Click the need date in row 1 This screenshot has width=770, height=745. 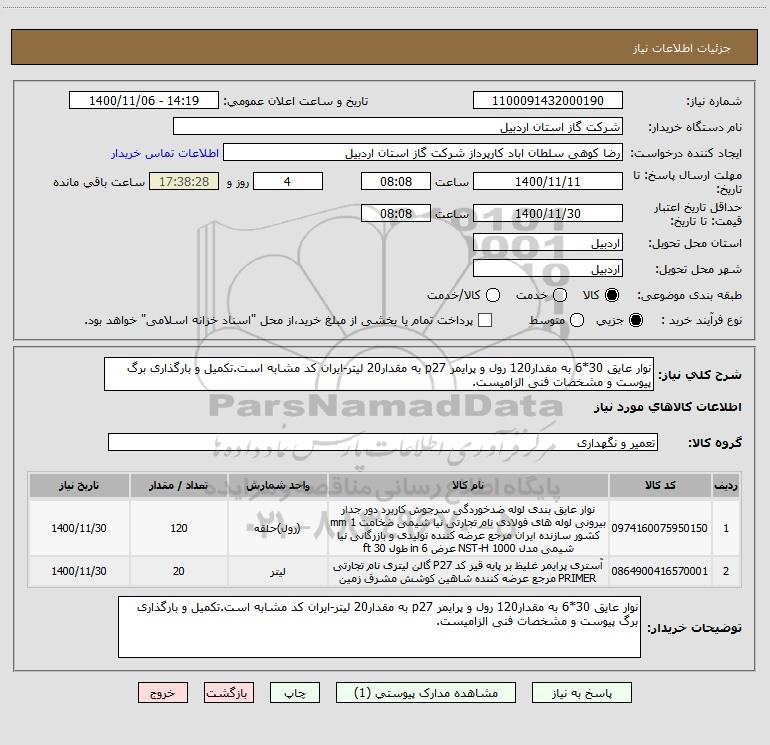pyautogui.click(x=79, y=528)
